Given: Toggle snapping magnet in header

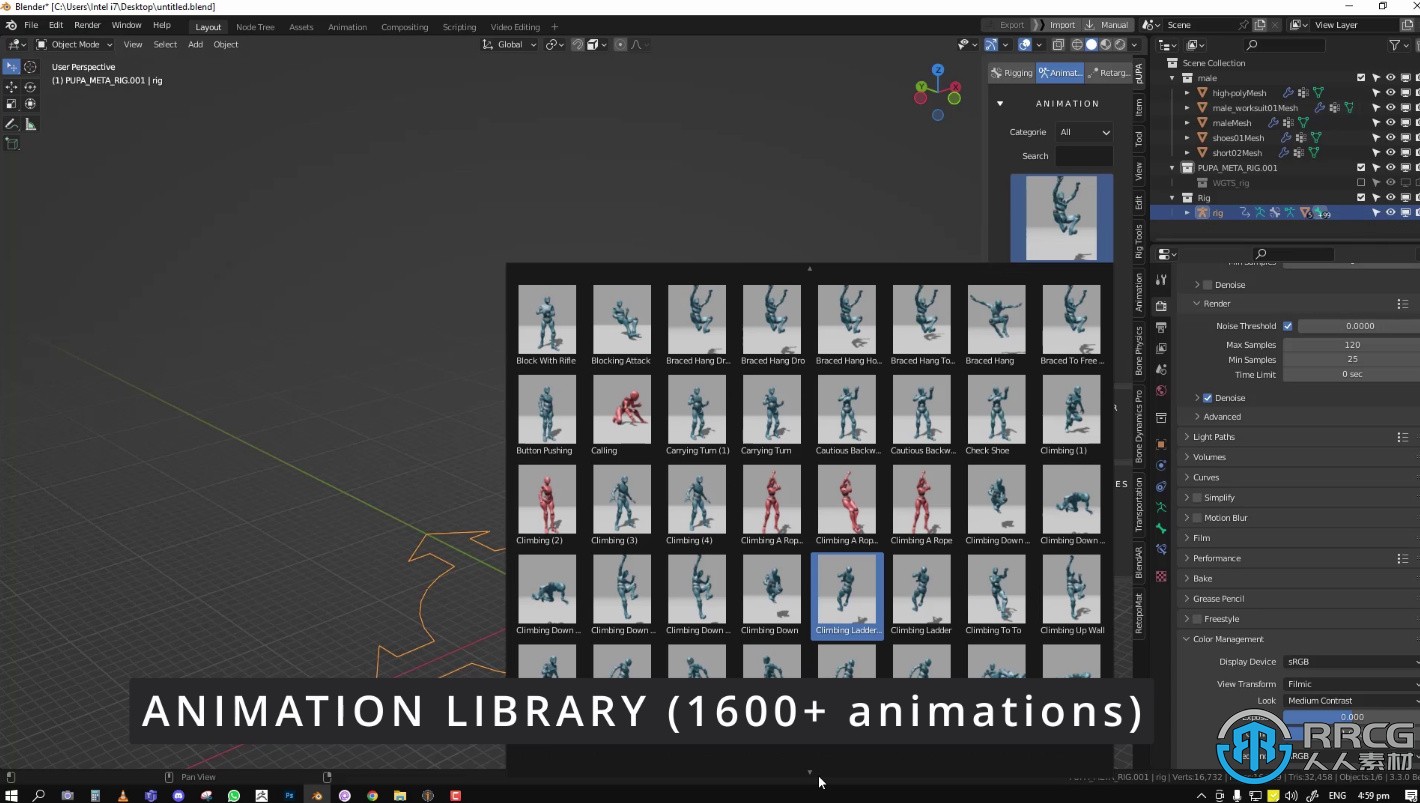Looking at the screenshot, I should tap(578, 45).
